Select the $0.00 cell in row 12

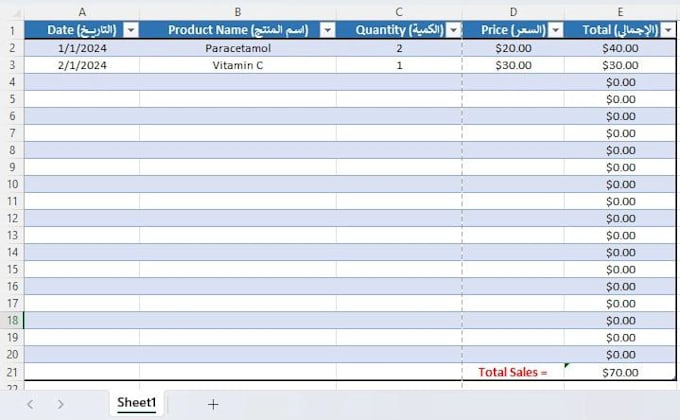pos(620,218)
